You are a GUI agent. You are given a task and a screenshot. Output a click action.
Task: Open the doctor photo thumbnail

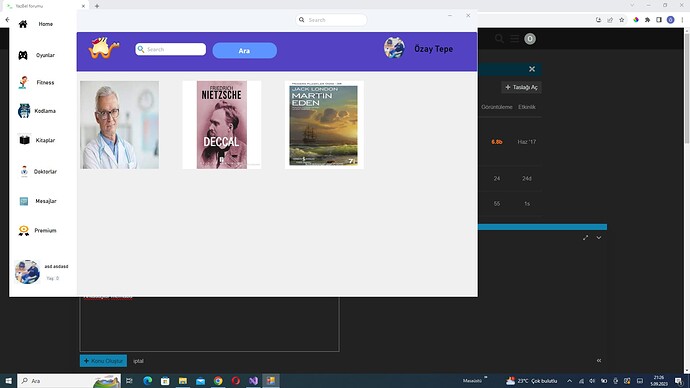119,125
